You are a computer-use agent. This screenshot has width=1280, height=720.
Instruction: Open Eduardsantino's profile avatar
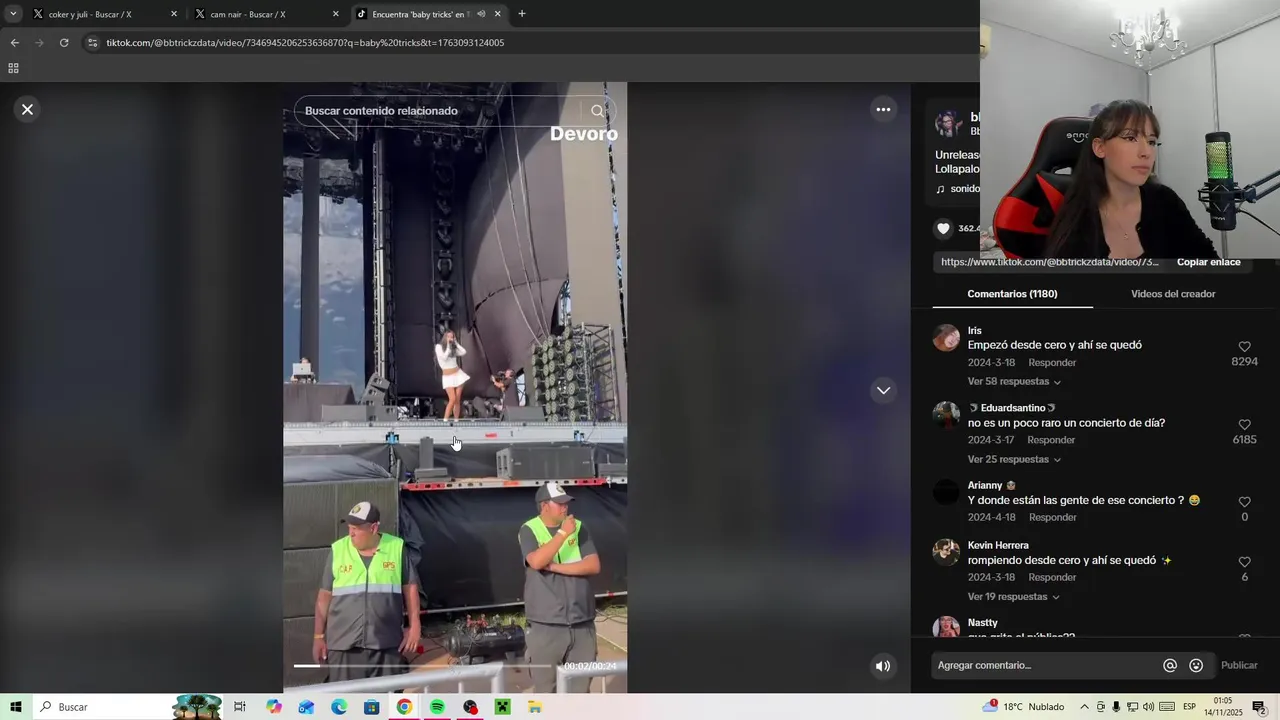(946, 415)
